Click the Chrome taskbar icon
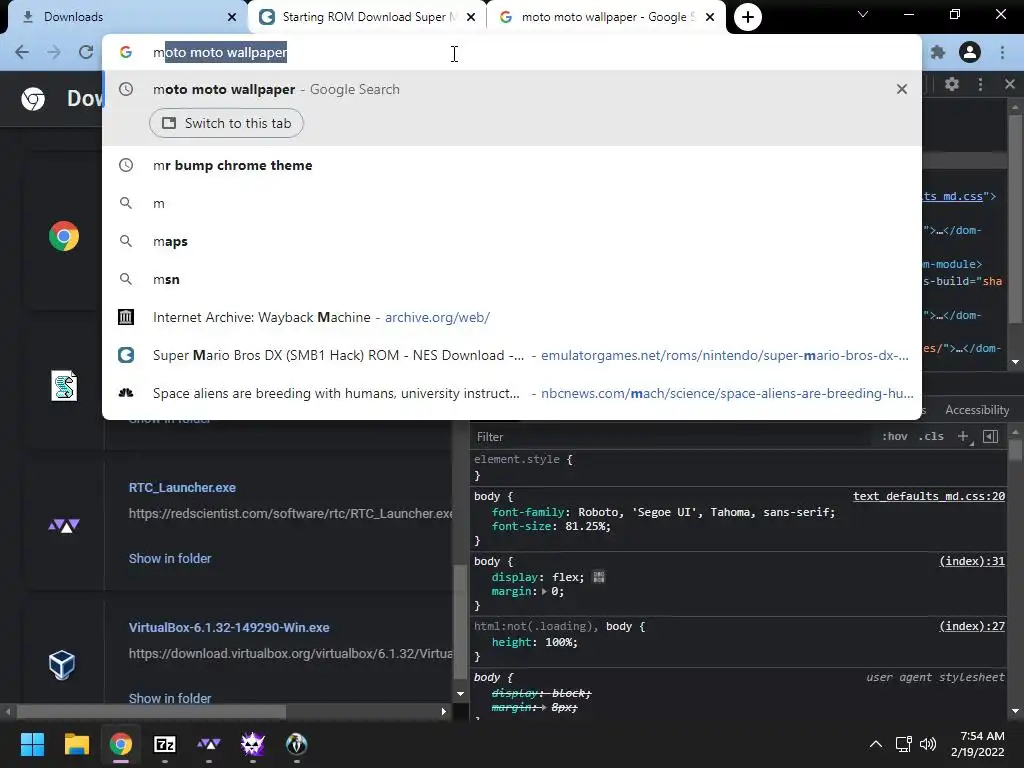 coord(121,744)
